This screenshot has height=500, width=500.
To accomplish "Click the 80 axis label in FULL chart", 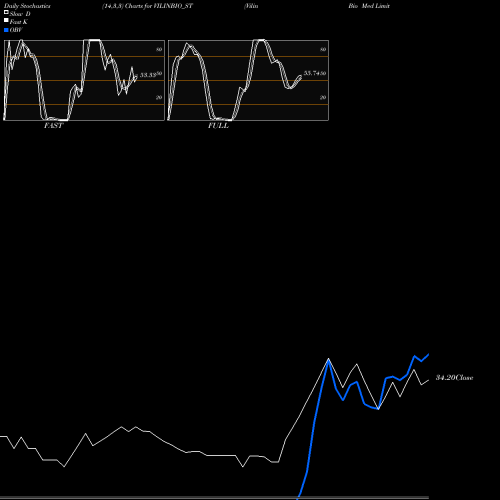I will [x=323, y=49].
